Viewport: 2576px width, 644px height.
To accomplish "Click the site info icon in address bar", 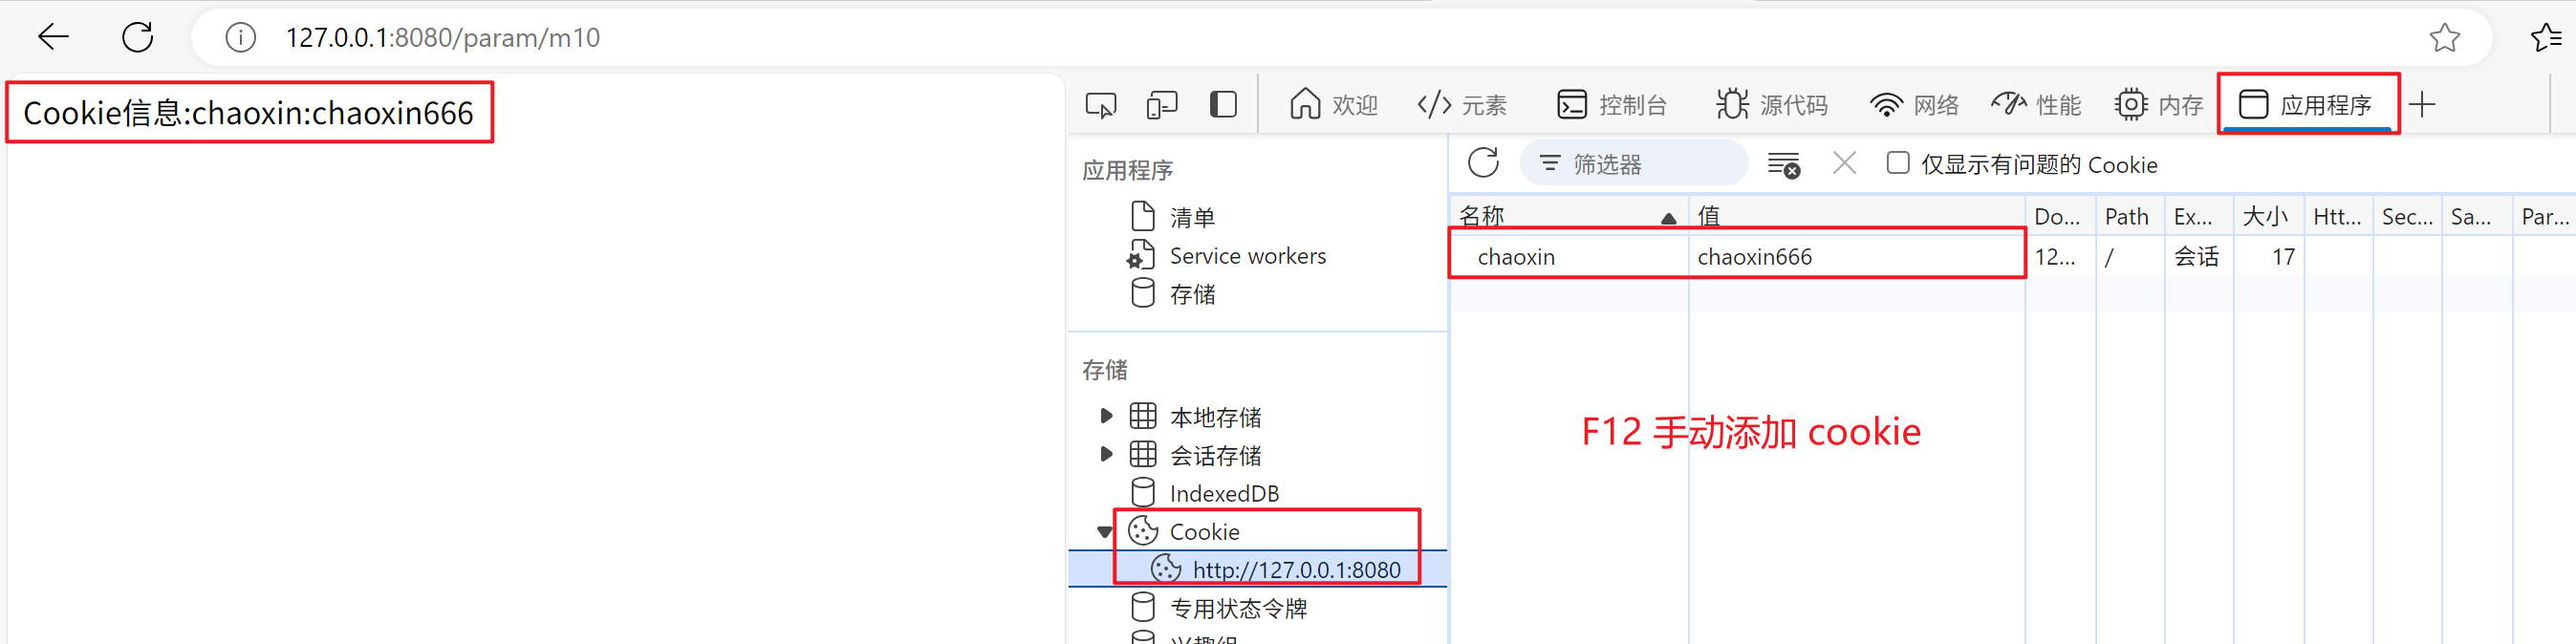I will pos(240,38).
